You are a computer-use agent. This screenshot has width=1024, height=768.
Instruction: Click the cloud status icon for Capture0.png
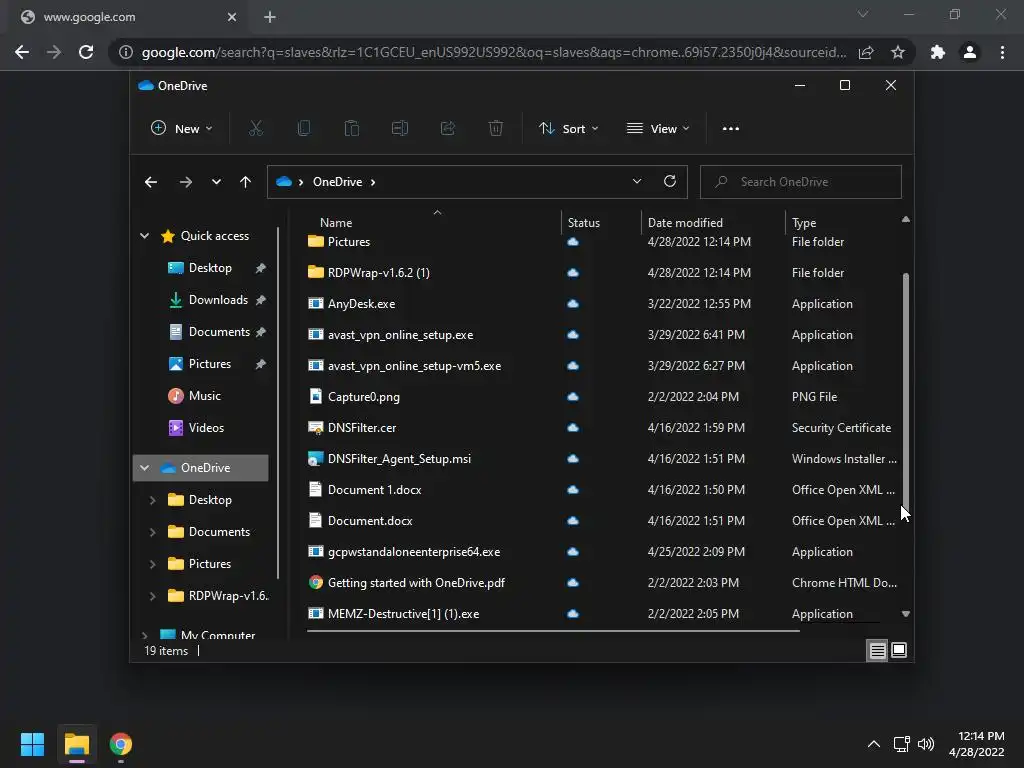(x=573, y=396)
